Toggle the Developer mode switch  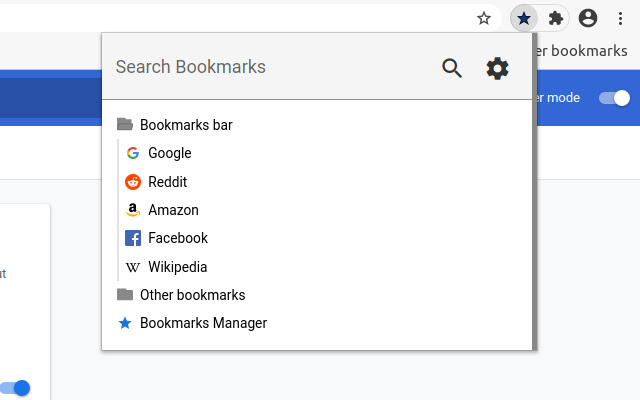click(x=615, y=98)
